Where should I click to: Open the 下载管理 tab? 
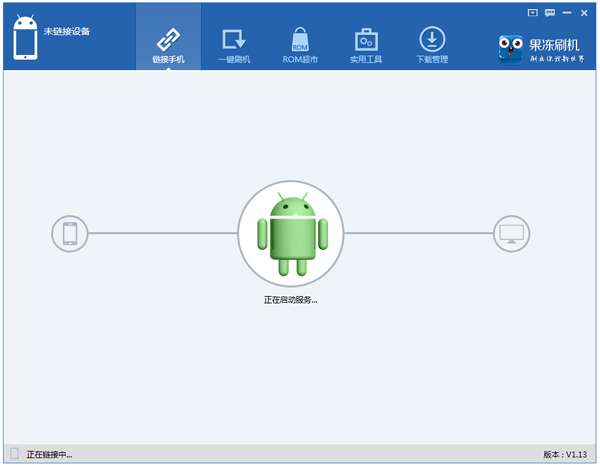432,44
